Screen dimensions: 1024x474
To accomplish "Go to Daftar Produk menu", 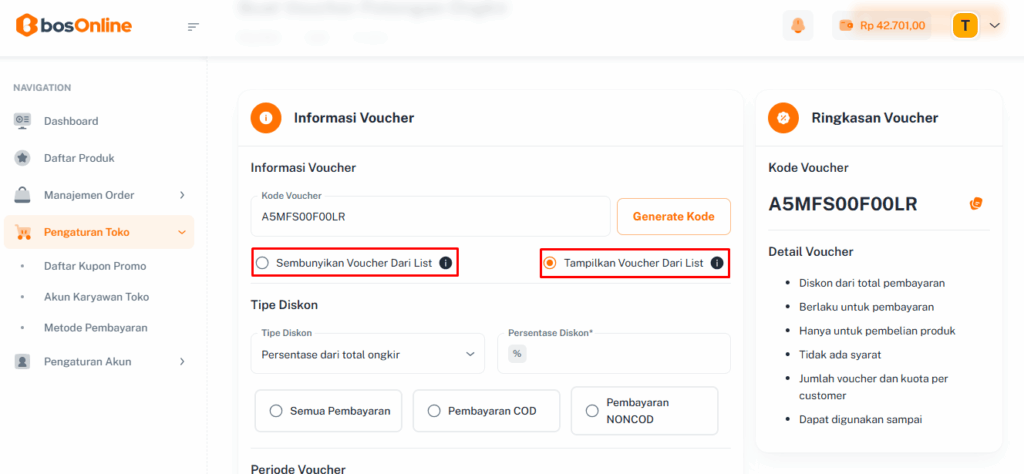I will click(78, 158).
